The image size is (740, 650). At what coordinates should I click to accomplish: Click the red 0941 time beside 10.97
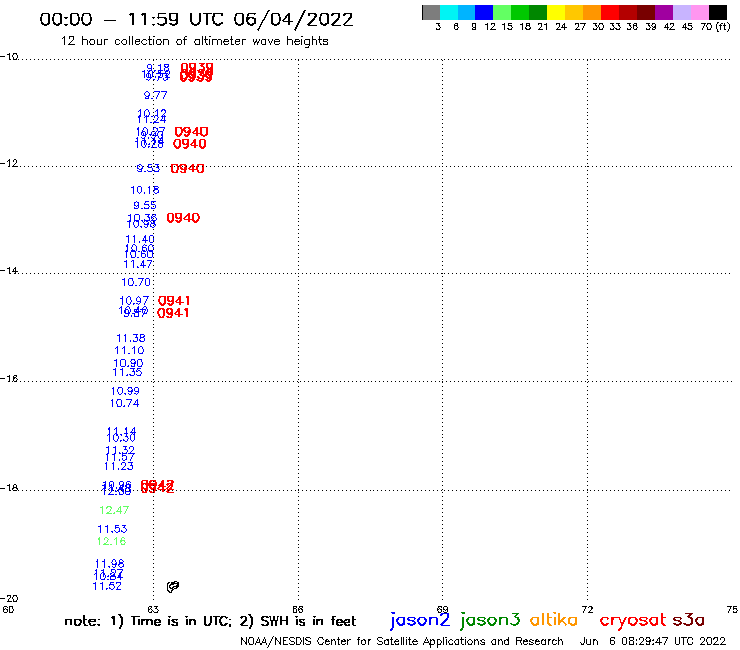tap(174, 301)
